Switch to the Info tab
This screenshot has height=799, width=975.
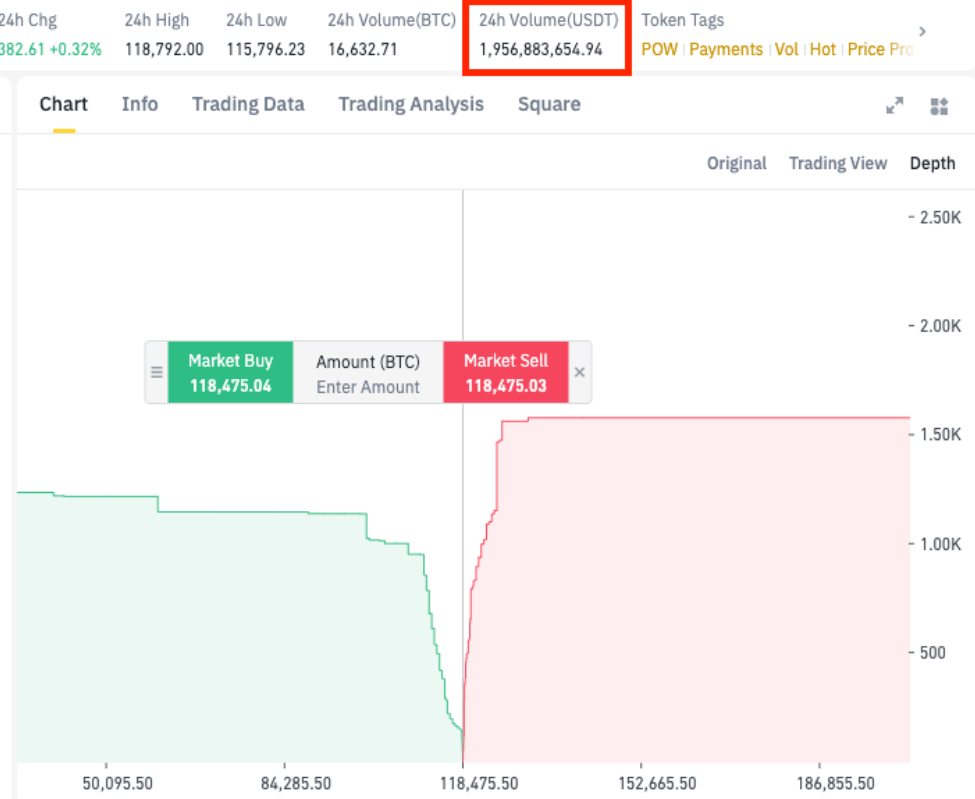[140, 104]
